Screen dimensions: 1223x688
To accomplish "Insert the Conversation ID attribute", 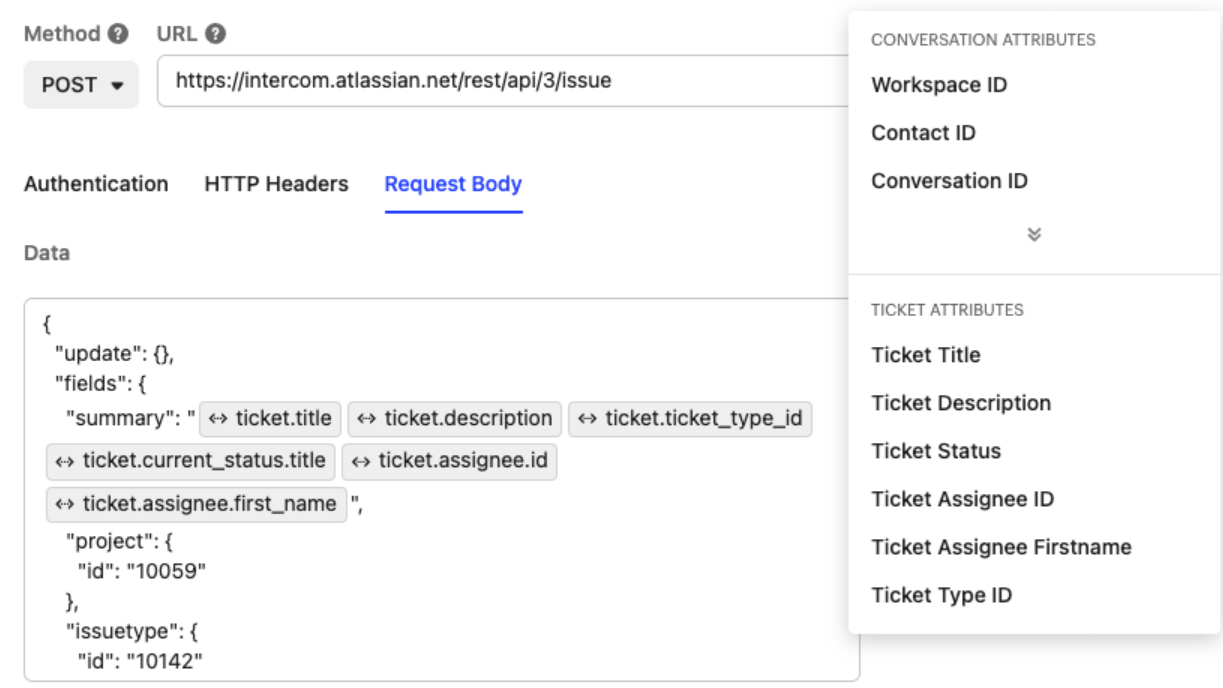I will tap(938, 181).
